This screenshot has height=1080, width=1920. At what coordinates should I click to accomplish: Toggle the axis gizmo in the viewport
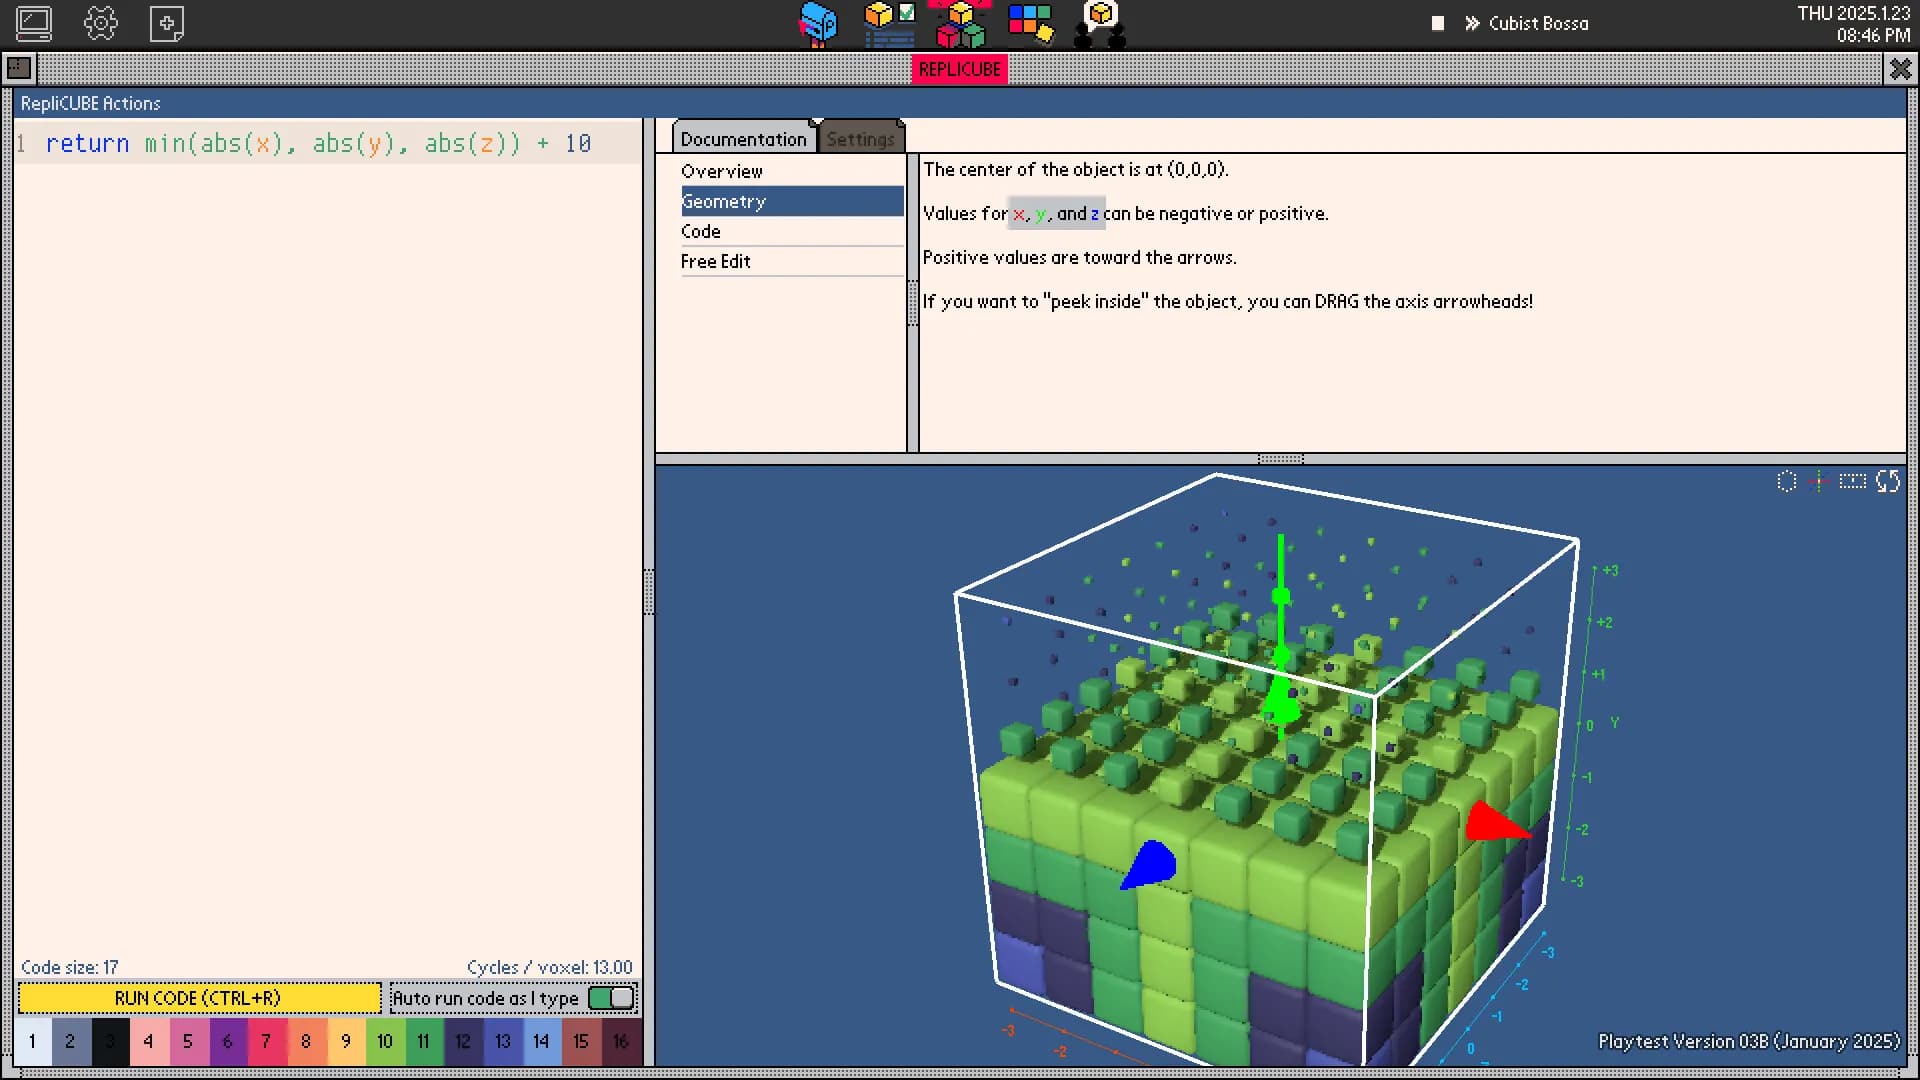[1818, 481]
